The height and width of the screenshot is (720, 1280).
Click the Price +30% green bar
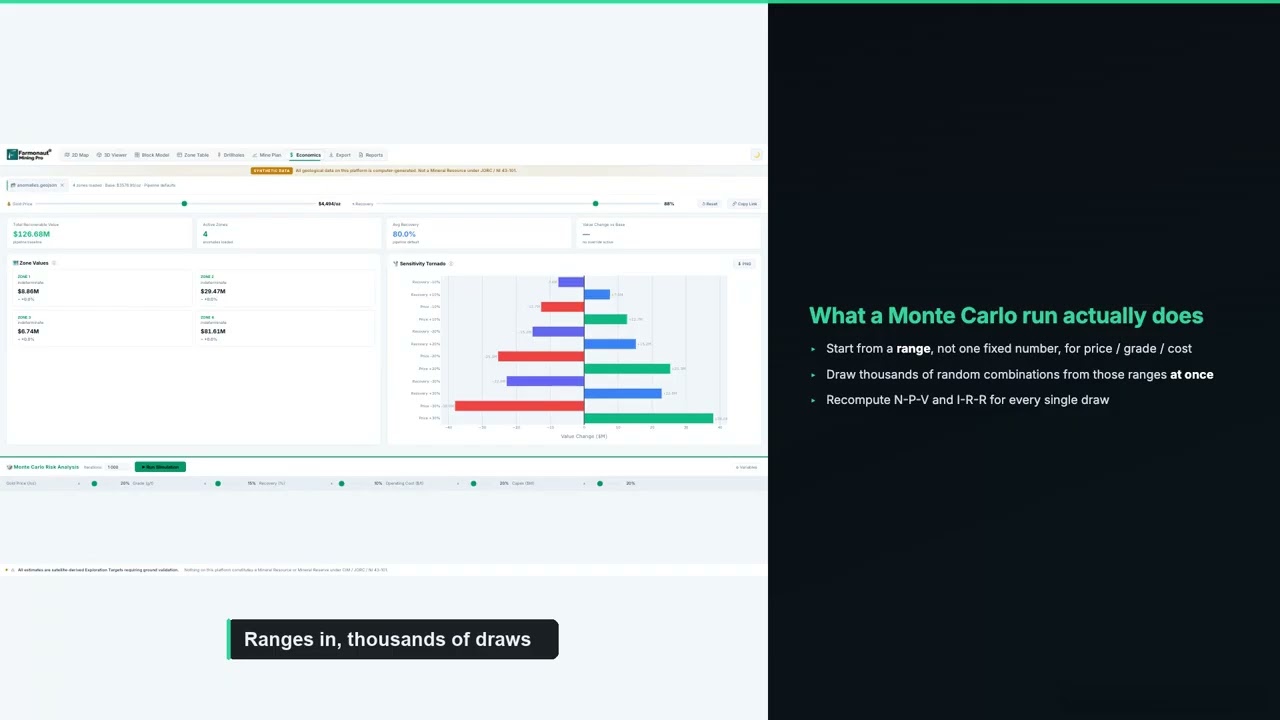pos(648,418)
